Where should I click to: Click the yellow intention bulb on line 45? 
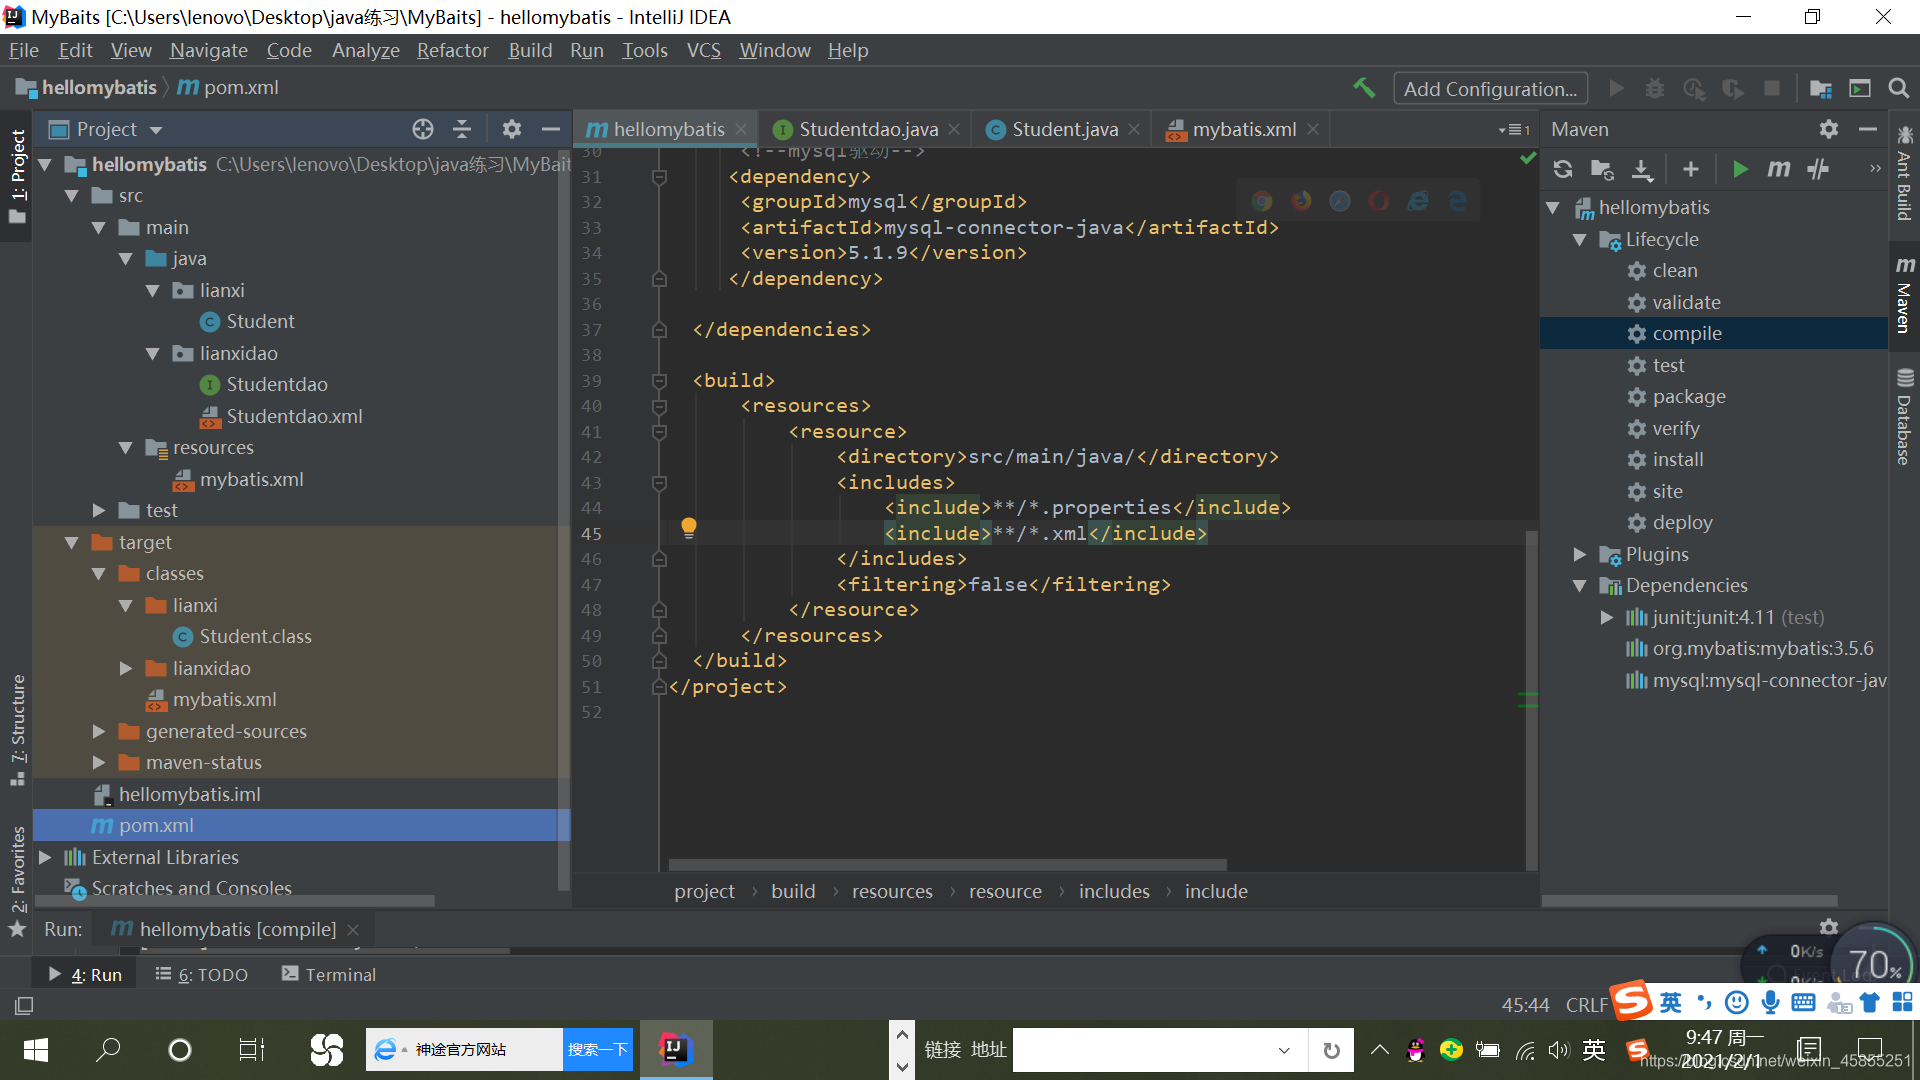point(689,527)
